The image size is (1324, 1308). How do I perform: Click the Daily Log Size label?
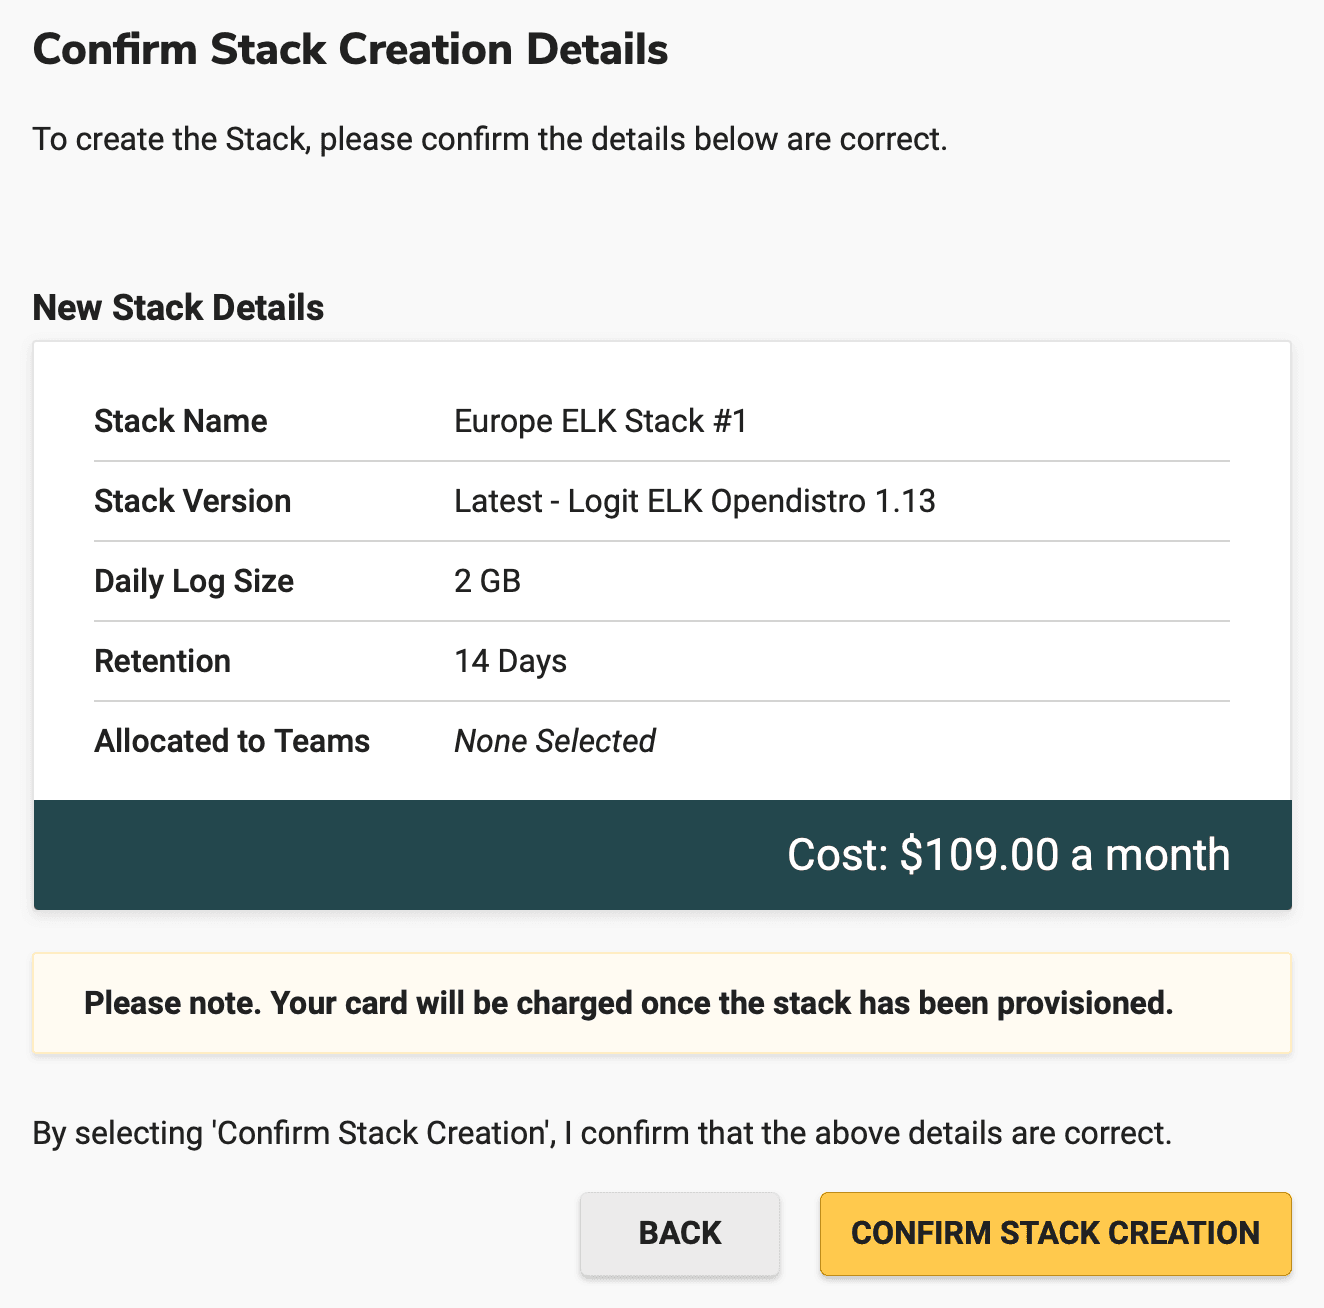click(194, 581)
